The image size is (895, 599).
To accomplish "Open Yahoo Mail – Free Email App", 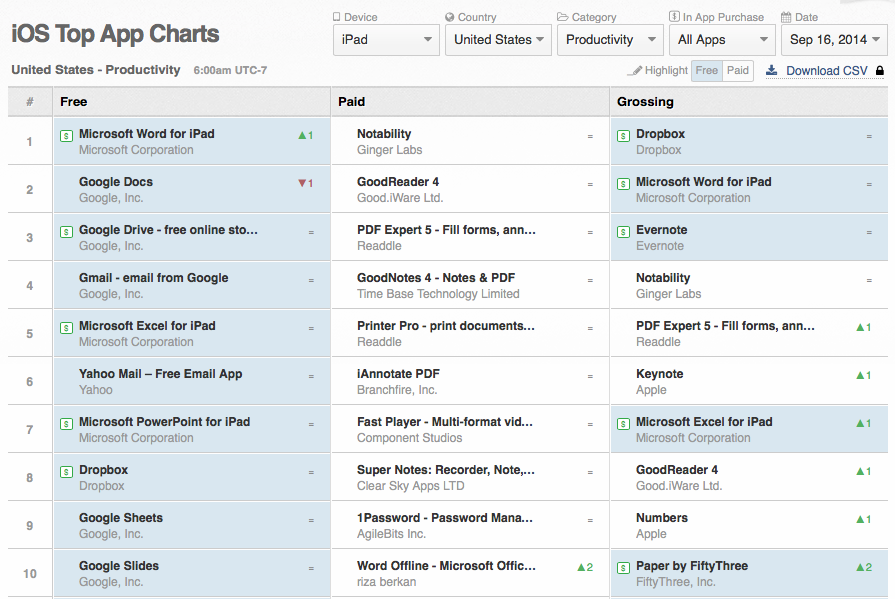I will point(160,373).
